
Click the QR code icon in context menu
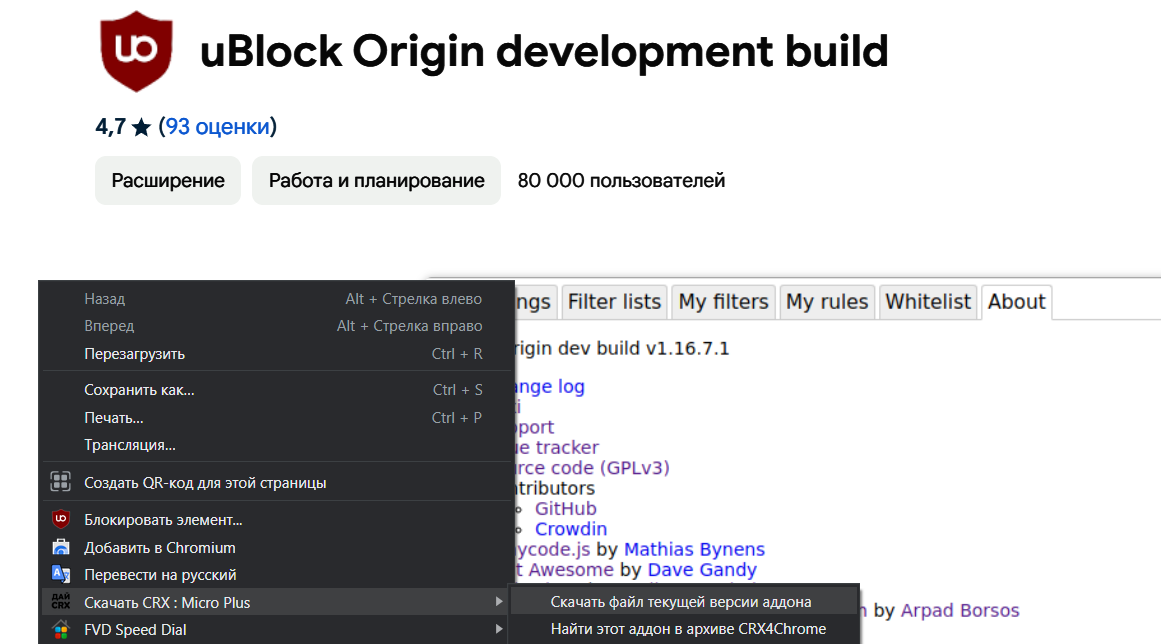[61, 482]
